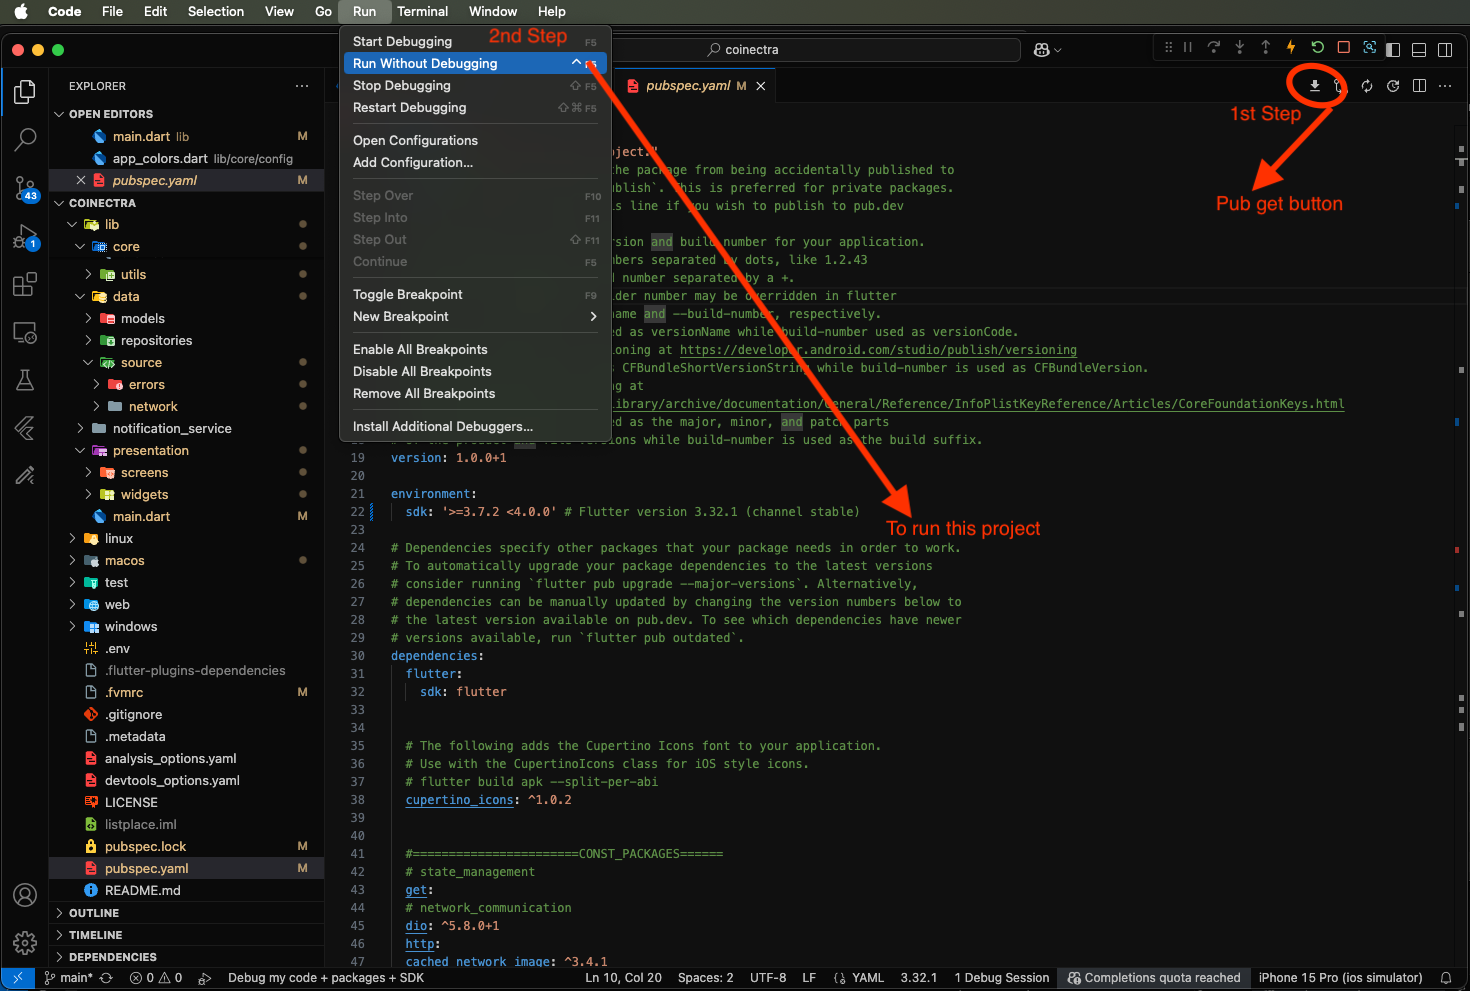Open editor More Actions ellipsis

coord(1445,86)
